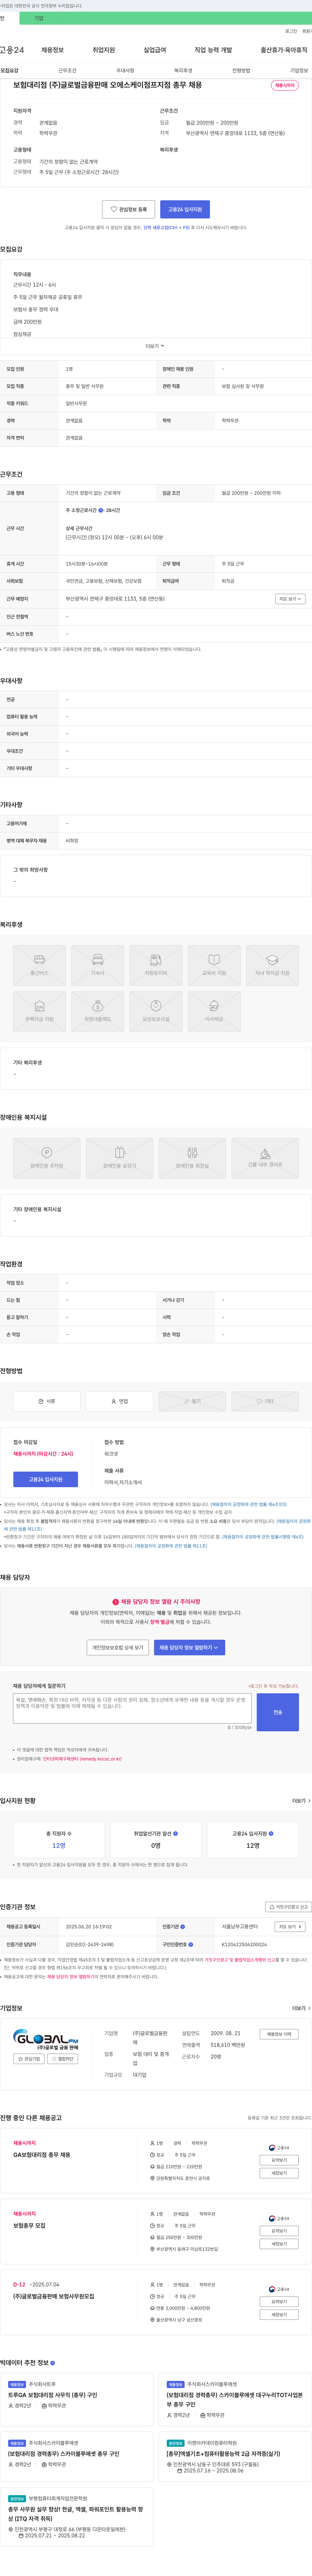Toggle the 열람제한 setting
The height and width of the screenshot is (2576, 312).
(x=63, y=2059)
